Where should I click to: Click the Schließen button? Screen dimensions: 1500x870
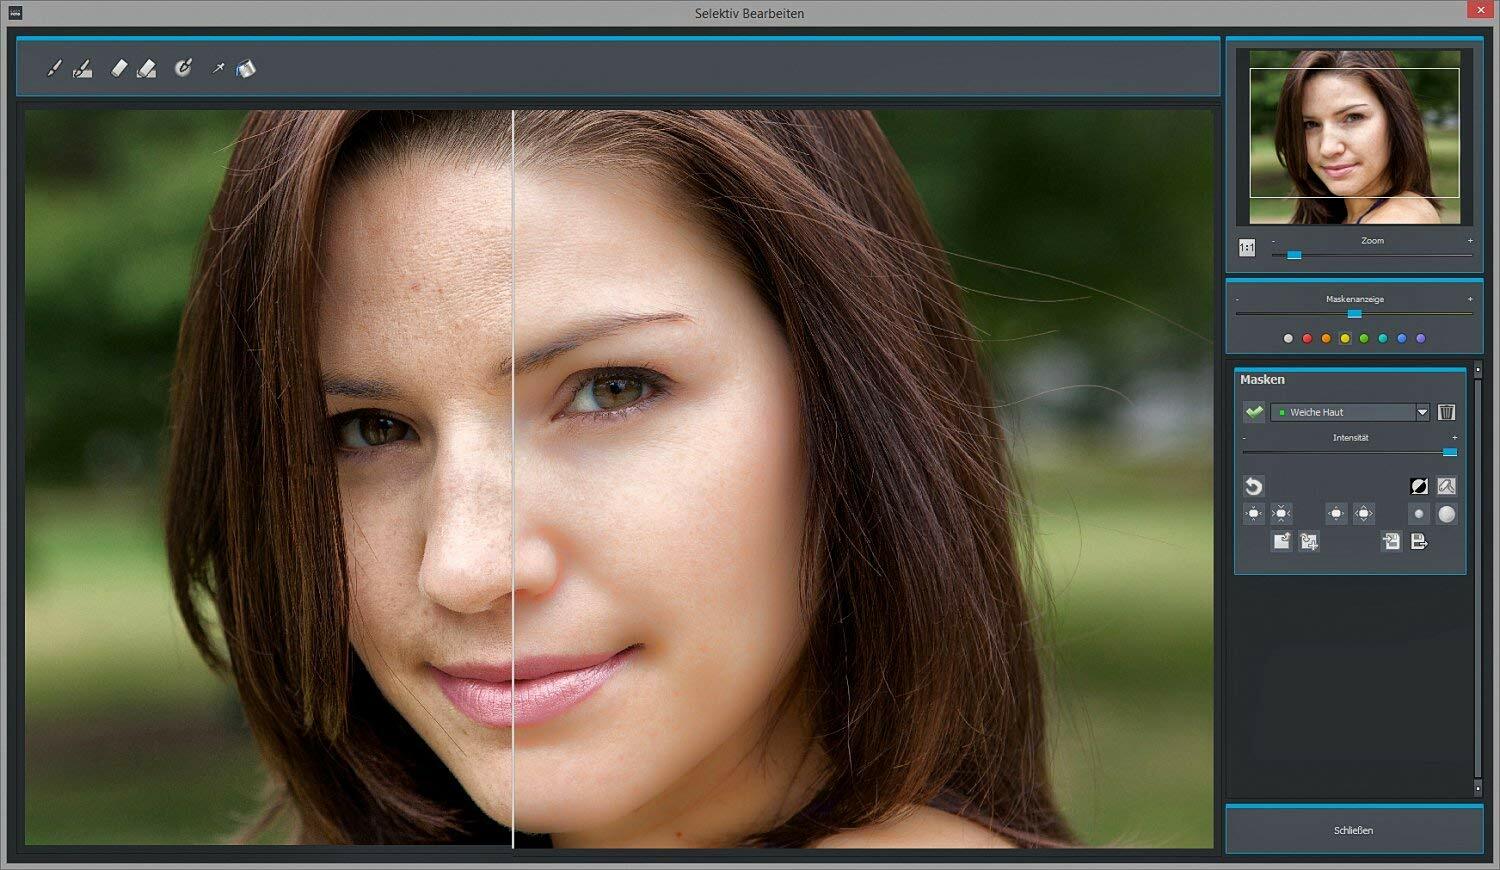pyautogui.click(x=1354, y=830)
